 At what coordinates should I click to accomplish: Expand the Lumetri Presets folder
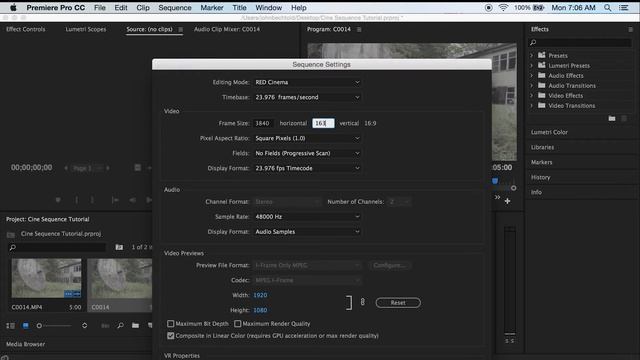click(531, 65)
